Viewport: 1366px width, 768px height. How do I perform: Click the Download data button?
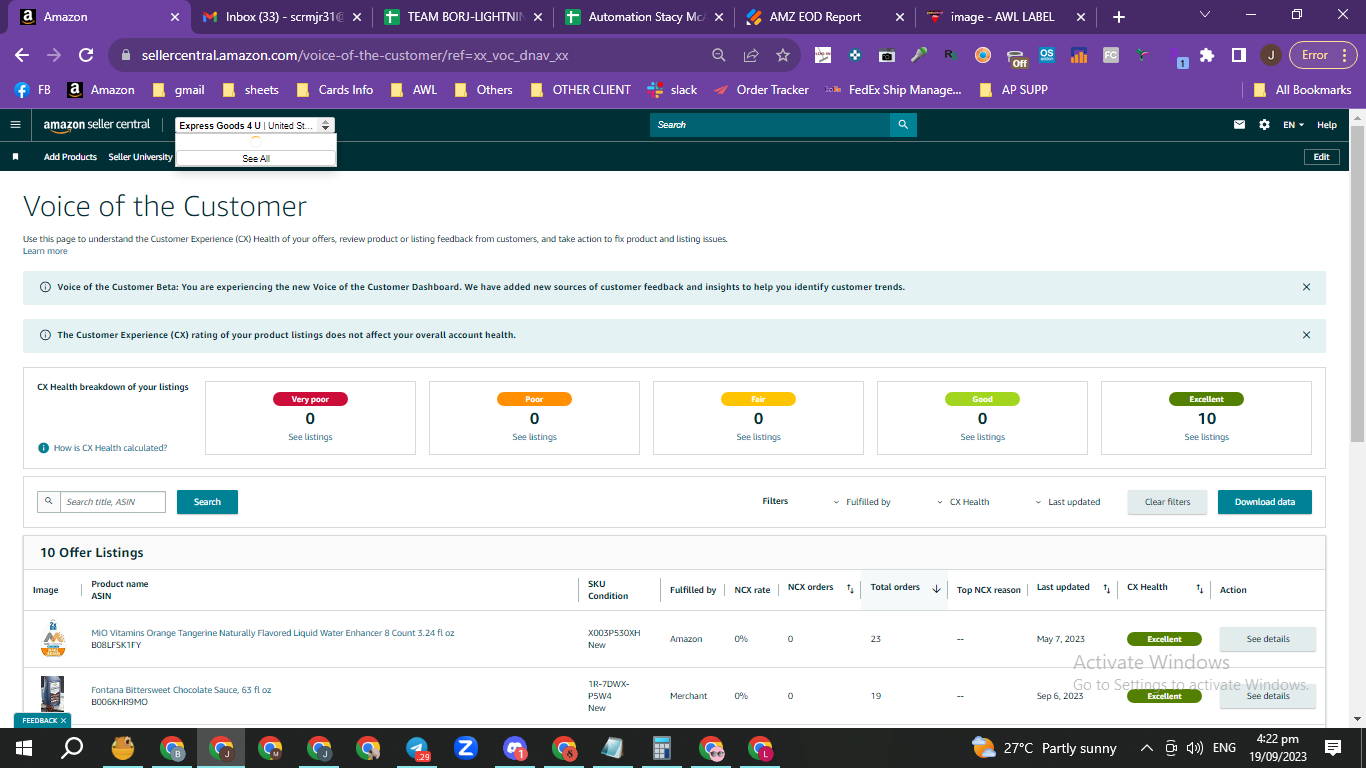pyautogui.click(x=1264, y=502)
